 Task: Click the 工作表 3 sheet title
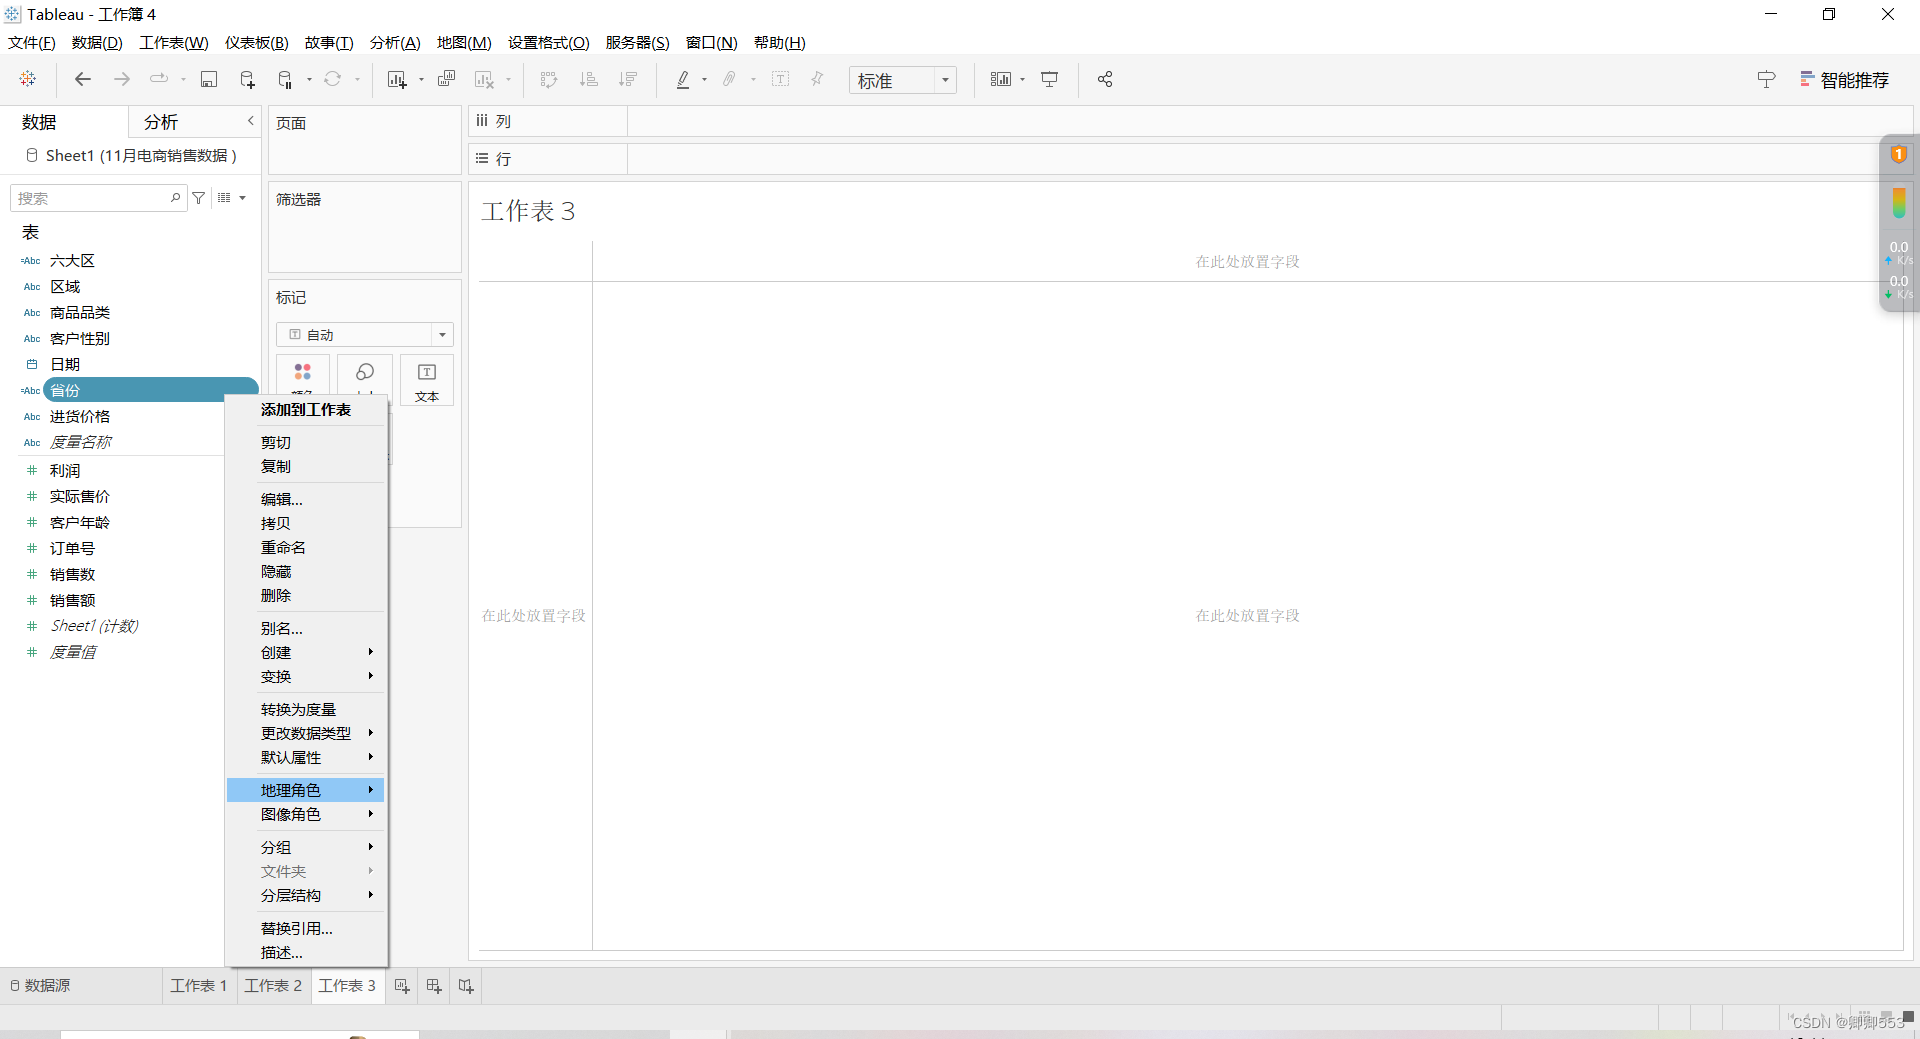528,211
